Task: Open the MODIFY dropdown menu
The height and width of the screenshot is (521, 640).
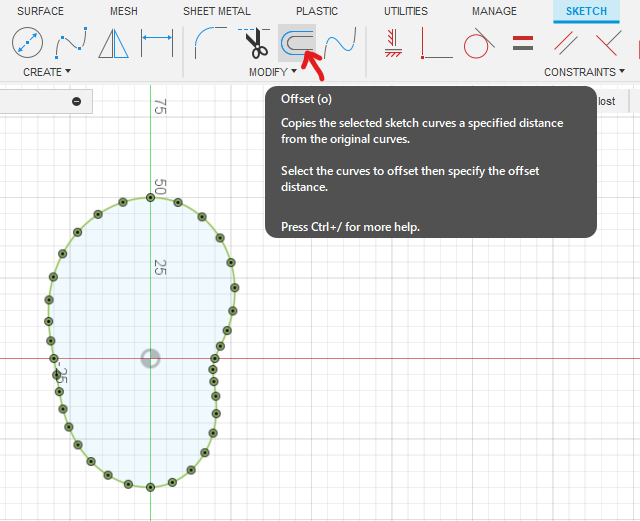Action: [273, 72]
